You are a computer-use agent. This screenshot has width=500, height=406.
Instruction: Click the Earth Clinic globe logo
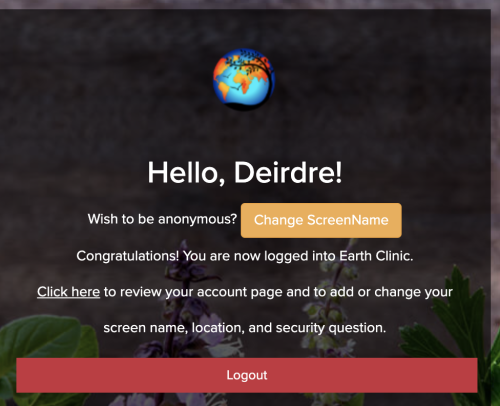point(244,79)
